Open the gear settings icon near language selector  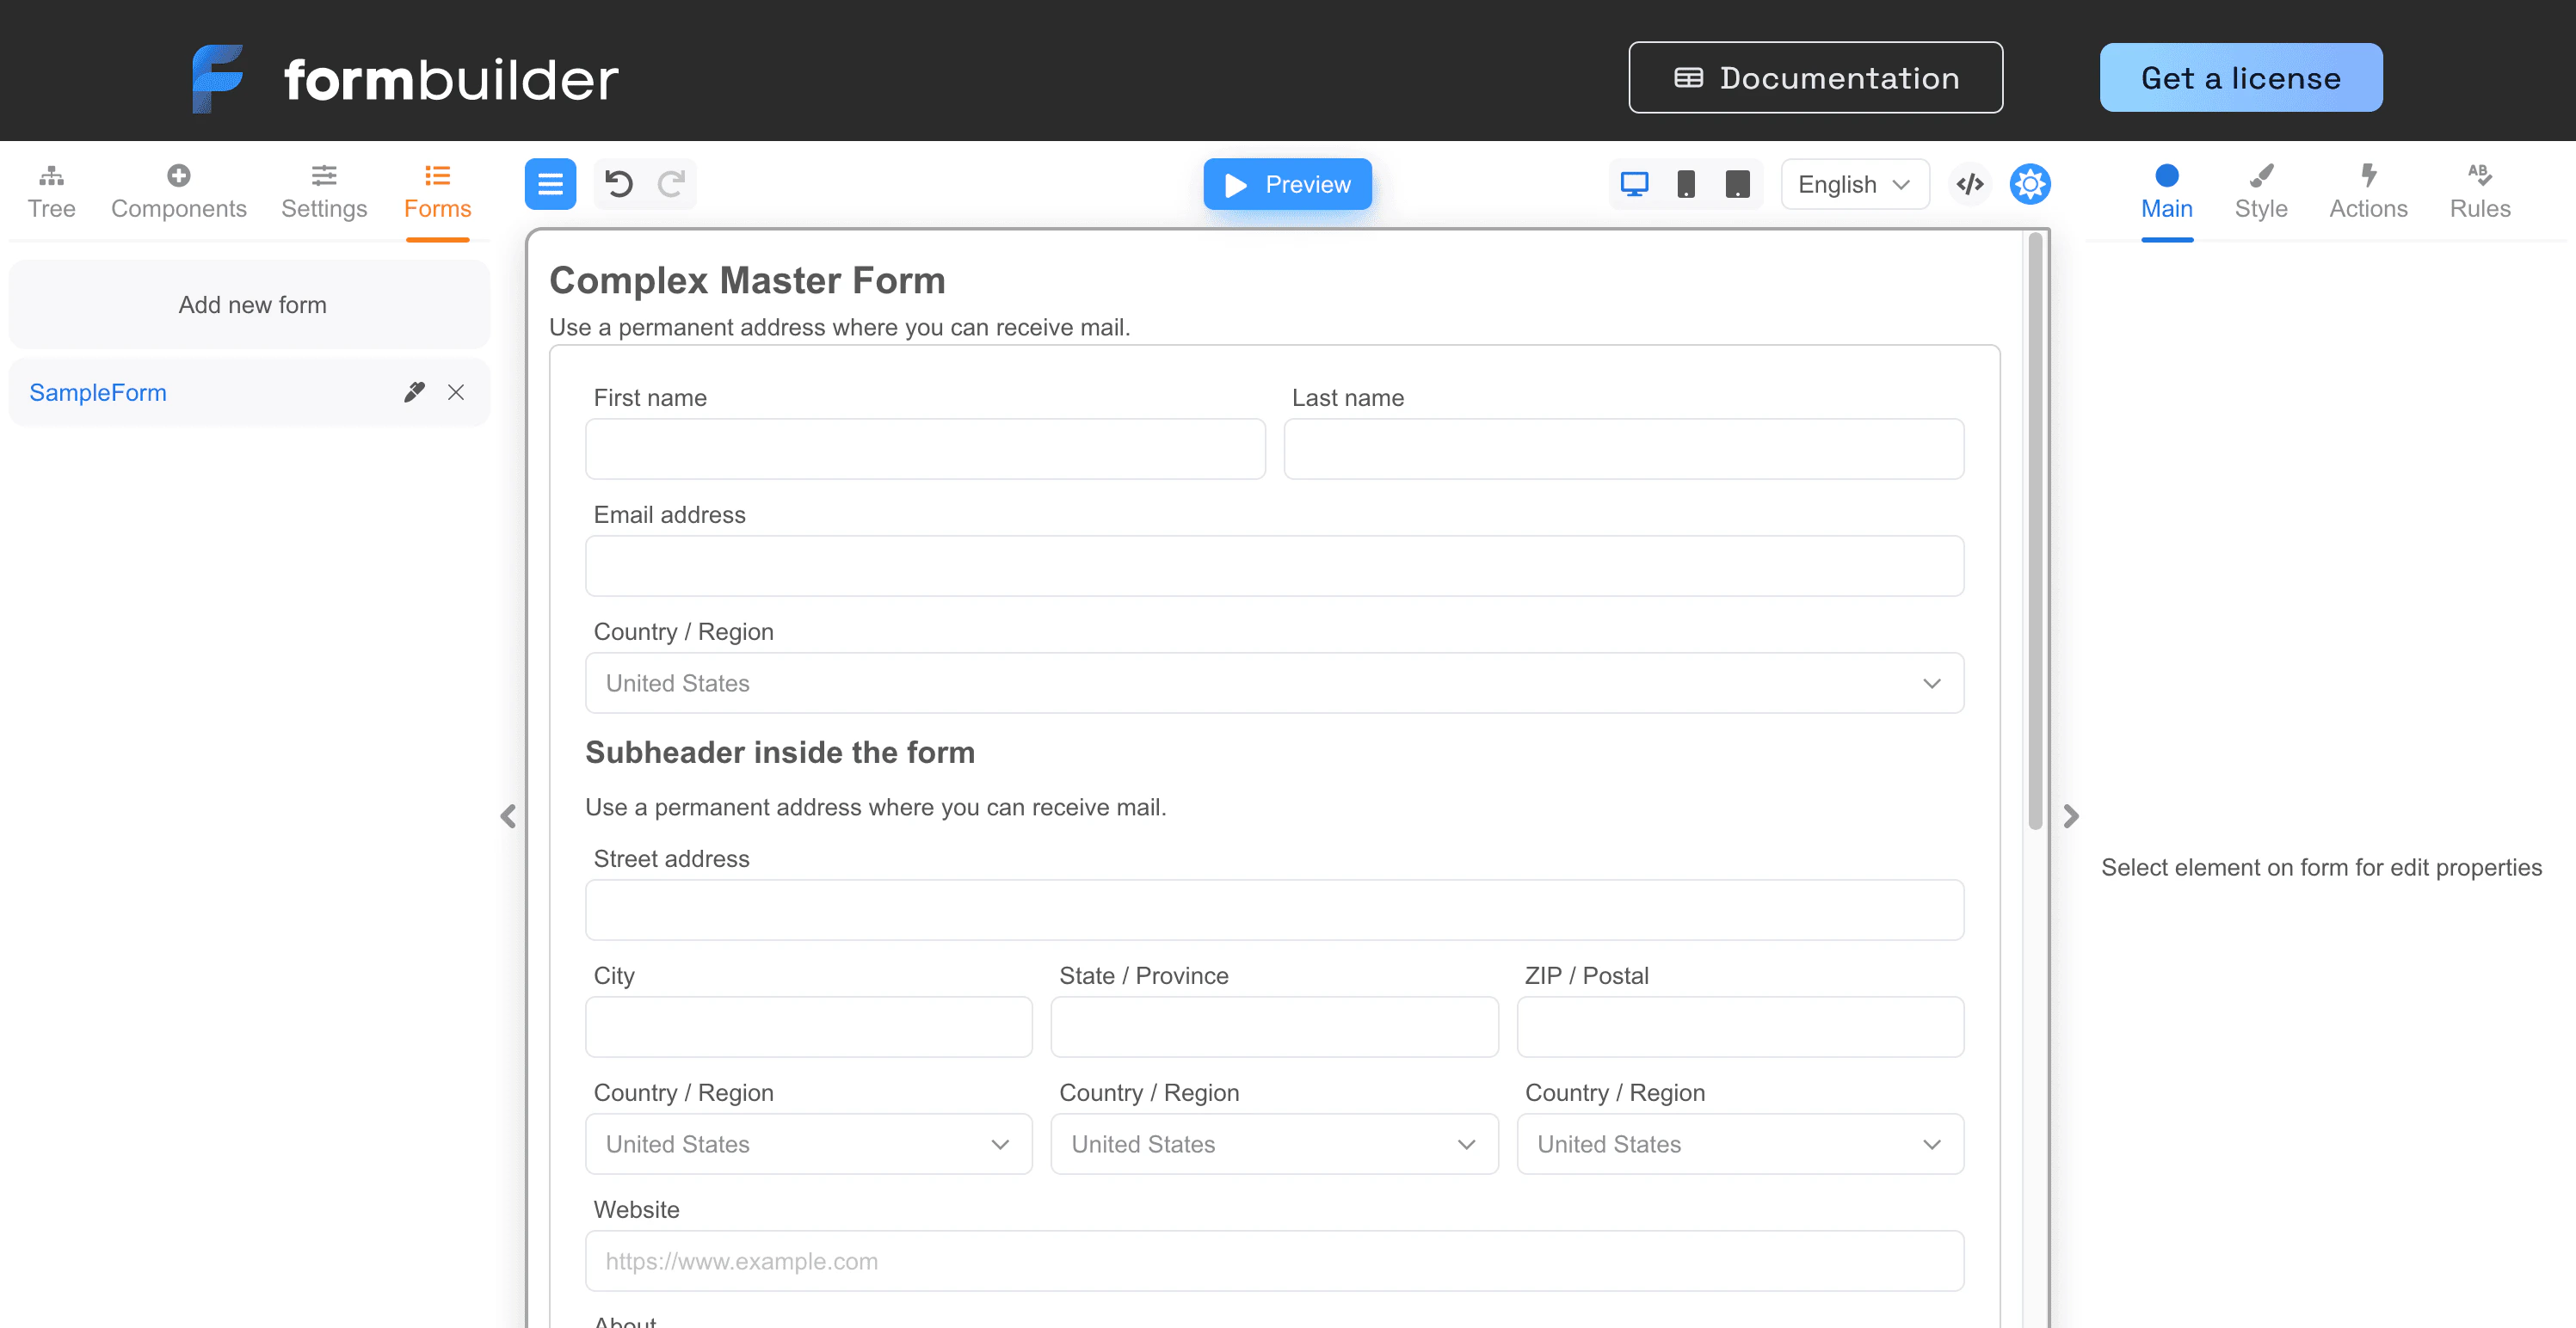tap(2029, 184)
